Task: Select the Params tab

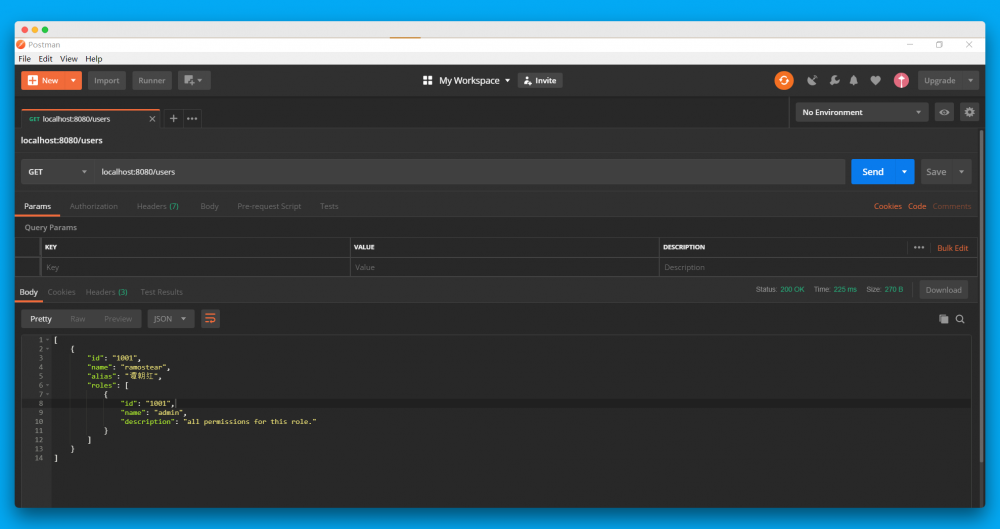Action: (x=38, y=206)
